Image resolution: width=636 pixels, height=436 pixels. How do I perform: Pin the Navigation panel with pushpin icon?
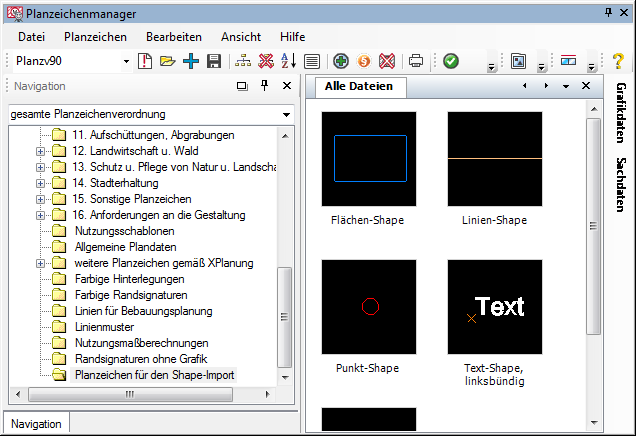click(x=264, y=87)
